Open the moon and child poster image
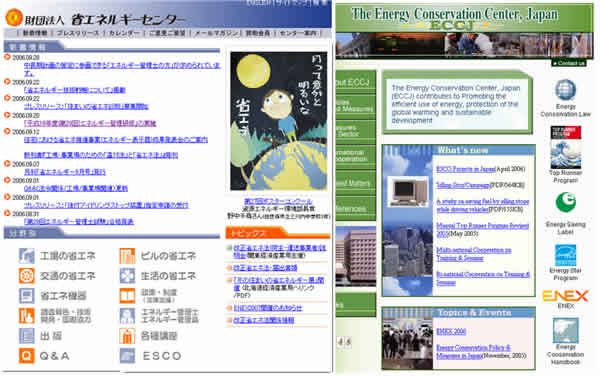600x377 pixels. coord(279,121)
